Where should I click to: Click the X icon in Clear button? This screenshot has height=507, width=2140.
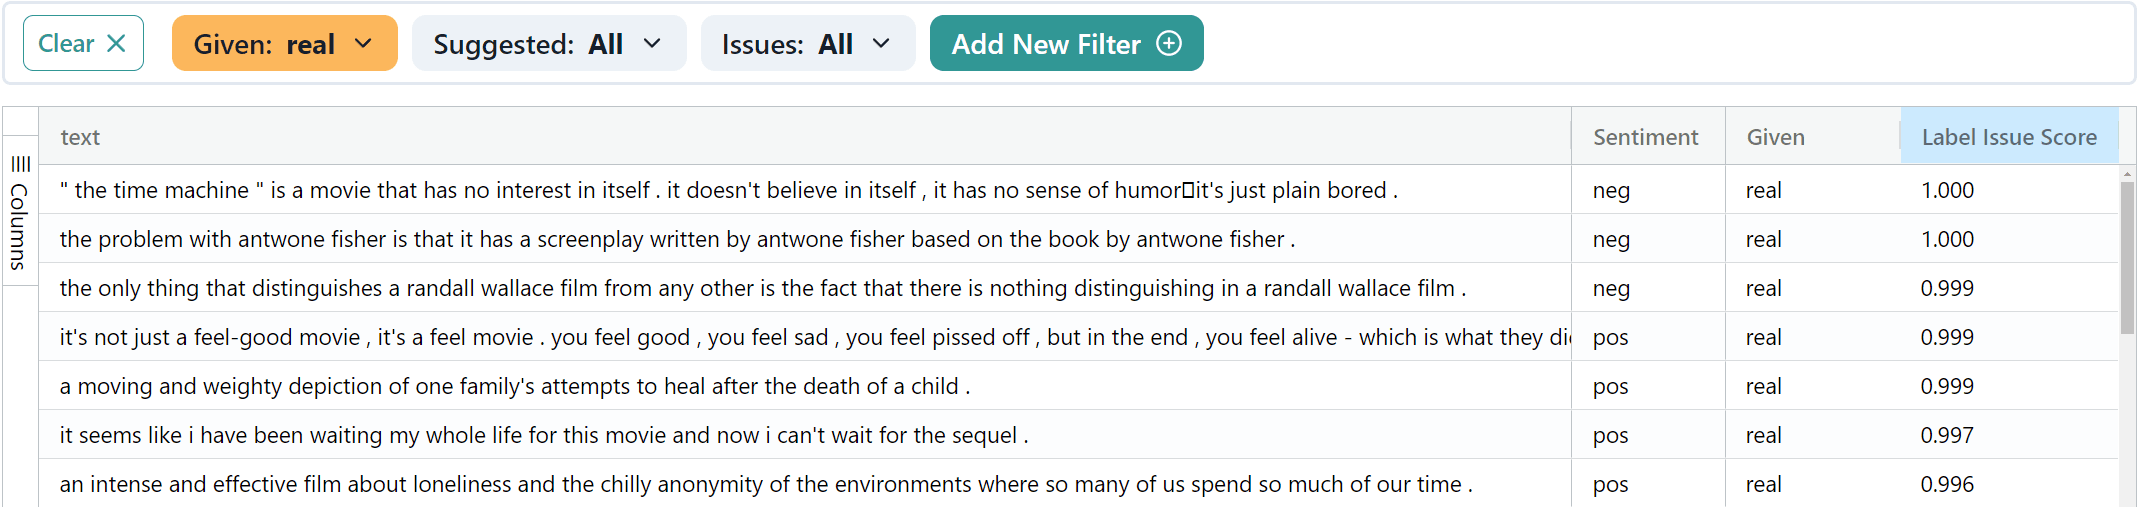pos(116,44)
